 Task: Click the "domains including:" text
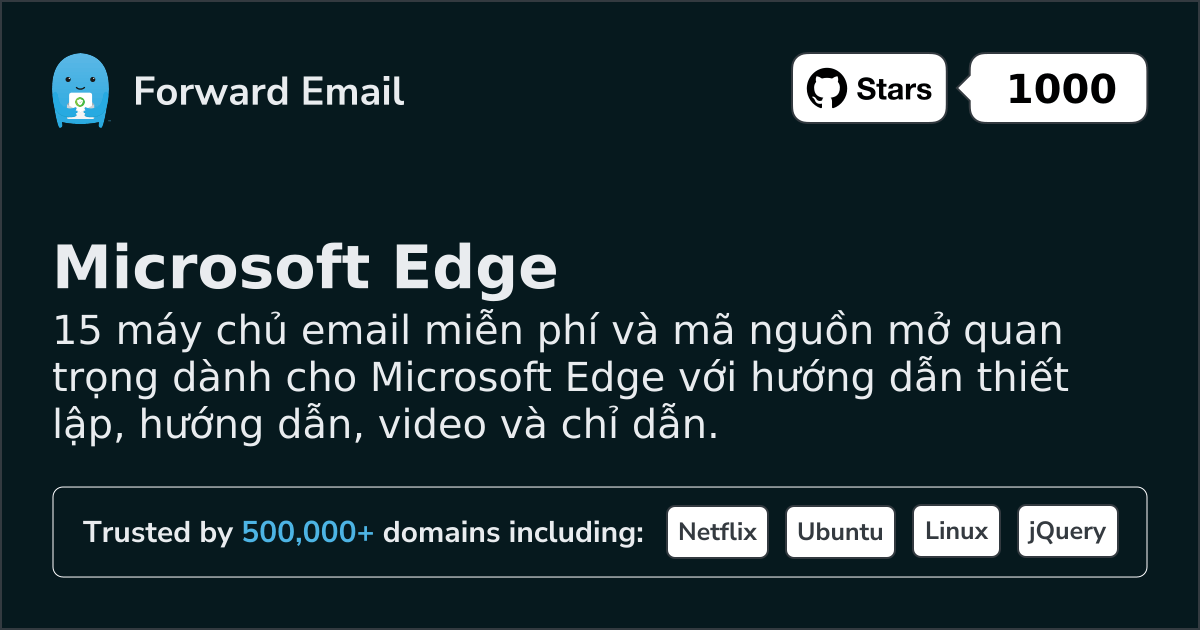point(513,533)
